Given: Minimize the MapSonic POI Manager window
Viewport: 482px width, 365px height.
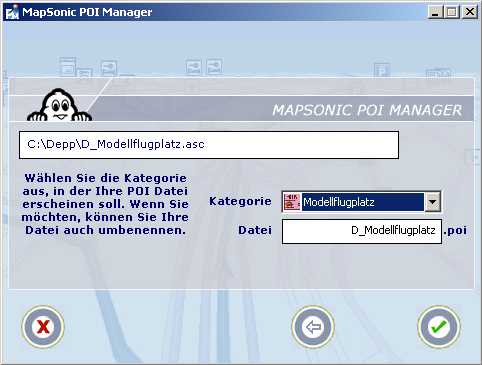Looking at the screenshot, I should (435, 12).
